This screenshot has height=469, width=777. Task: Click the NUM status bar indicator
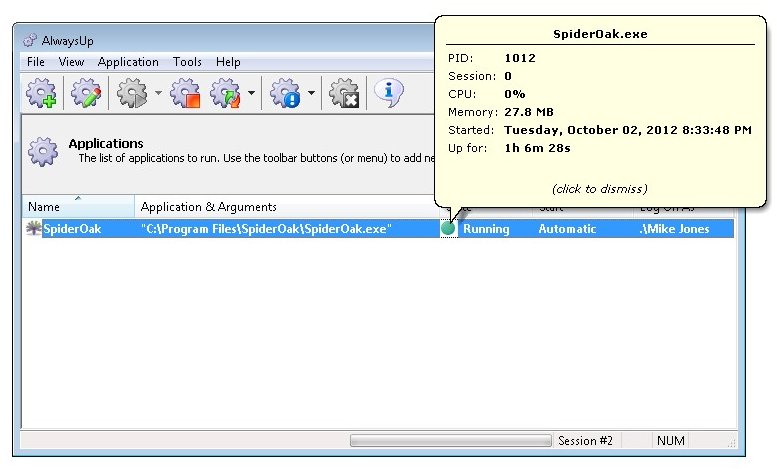(670, 440)
